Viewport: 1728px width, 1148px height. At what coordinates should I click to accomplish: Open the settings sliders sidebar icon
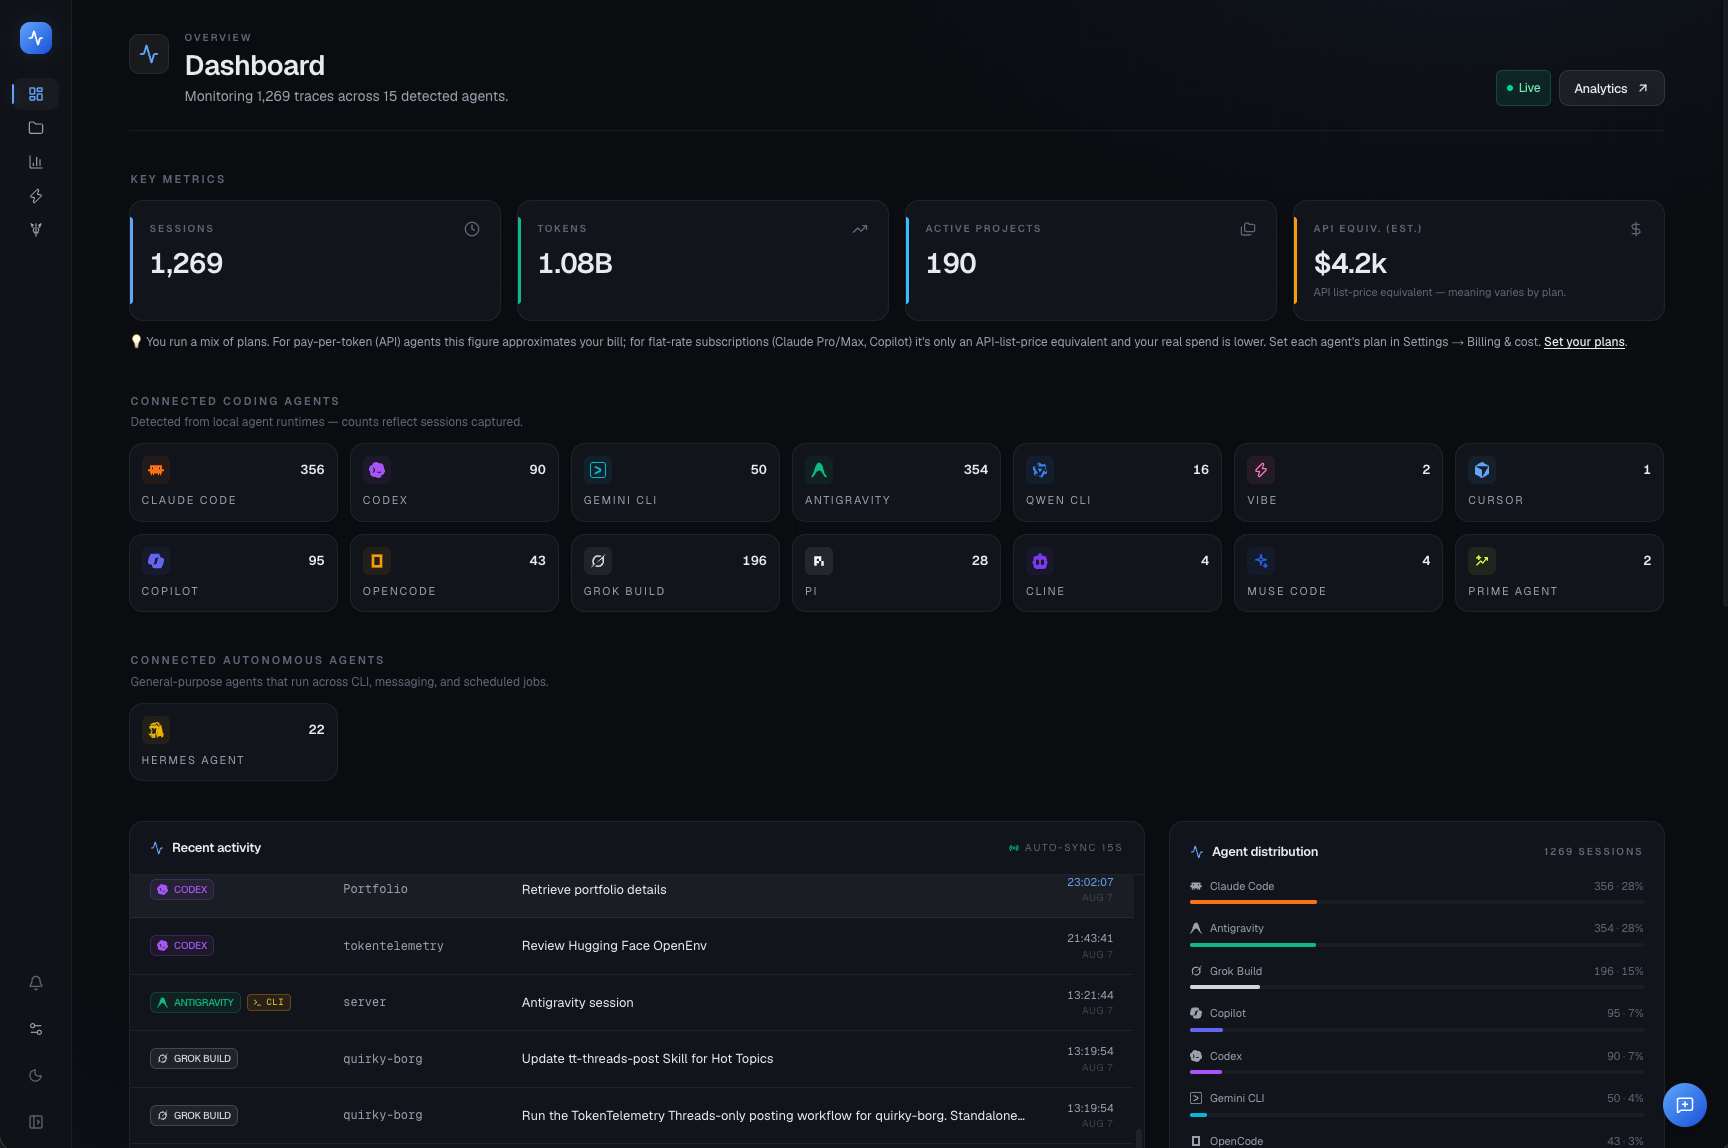click(x=36, y=1029)
